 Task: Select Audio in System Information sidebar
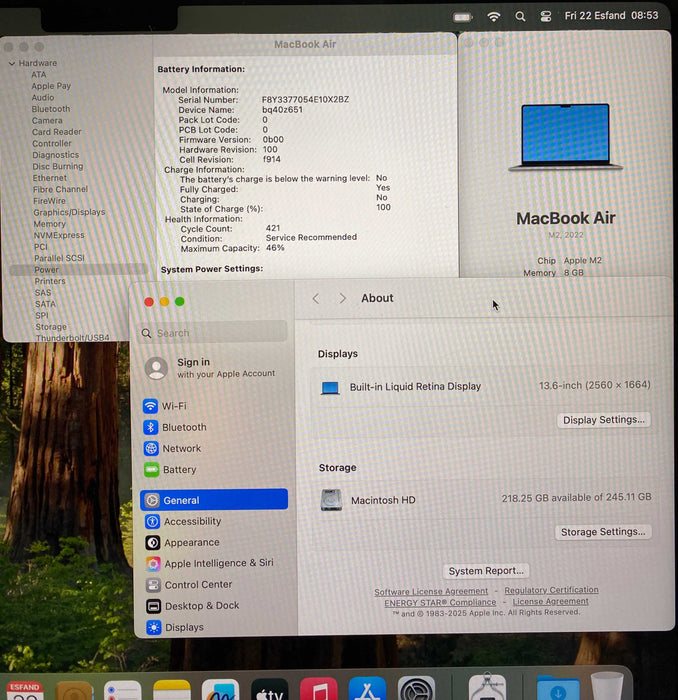point(43,97)
